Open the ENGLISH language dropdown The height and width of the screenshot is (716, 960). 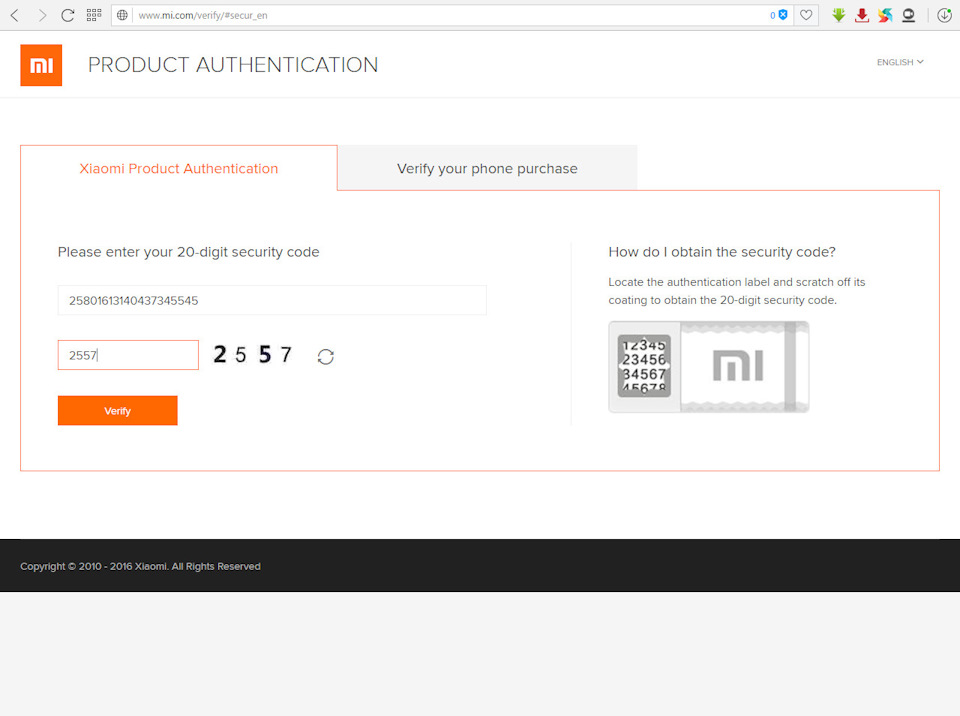tap(900, 62)
